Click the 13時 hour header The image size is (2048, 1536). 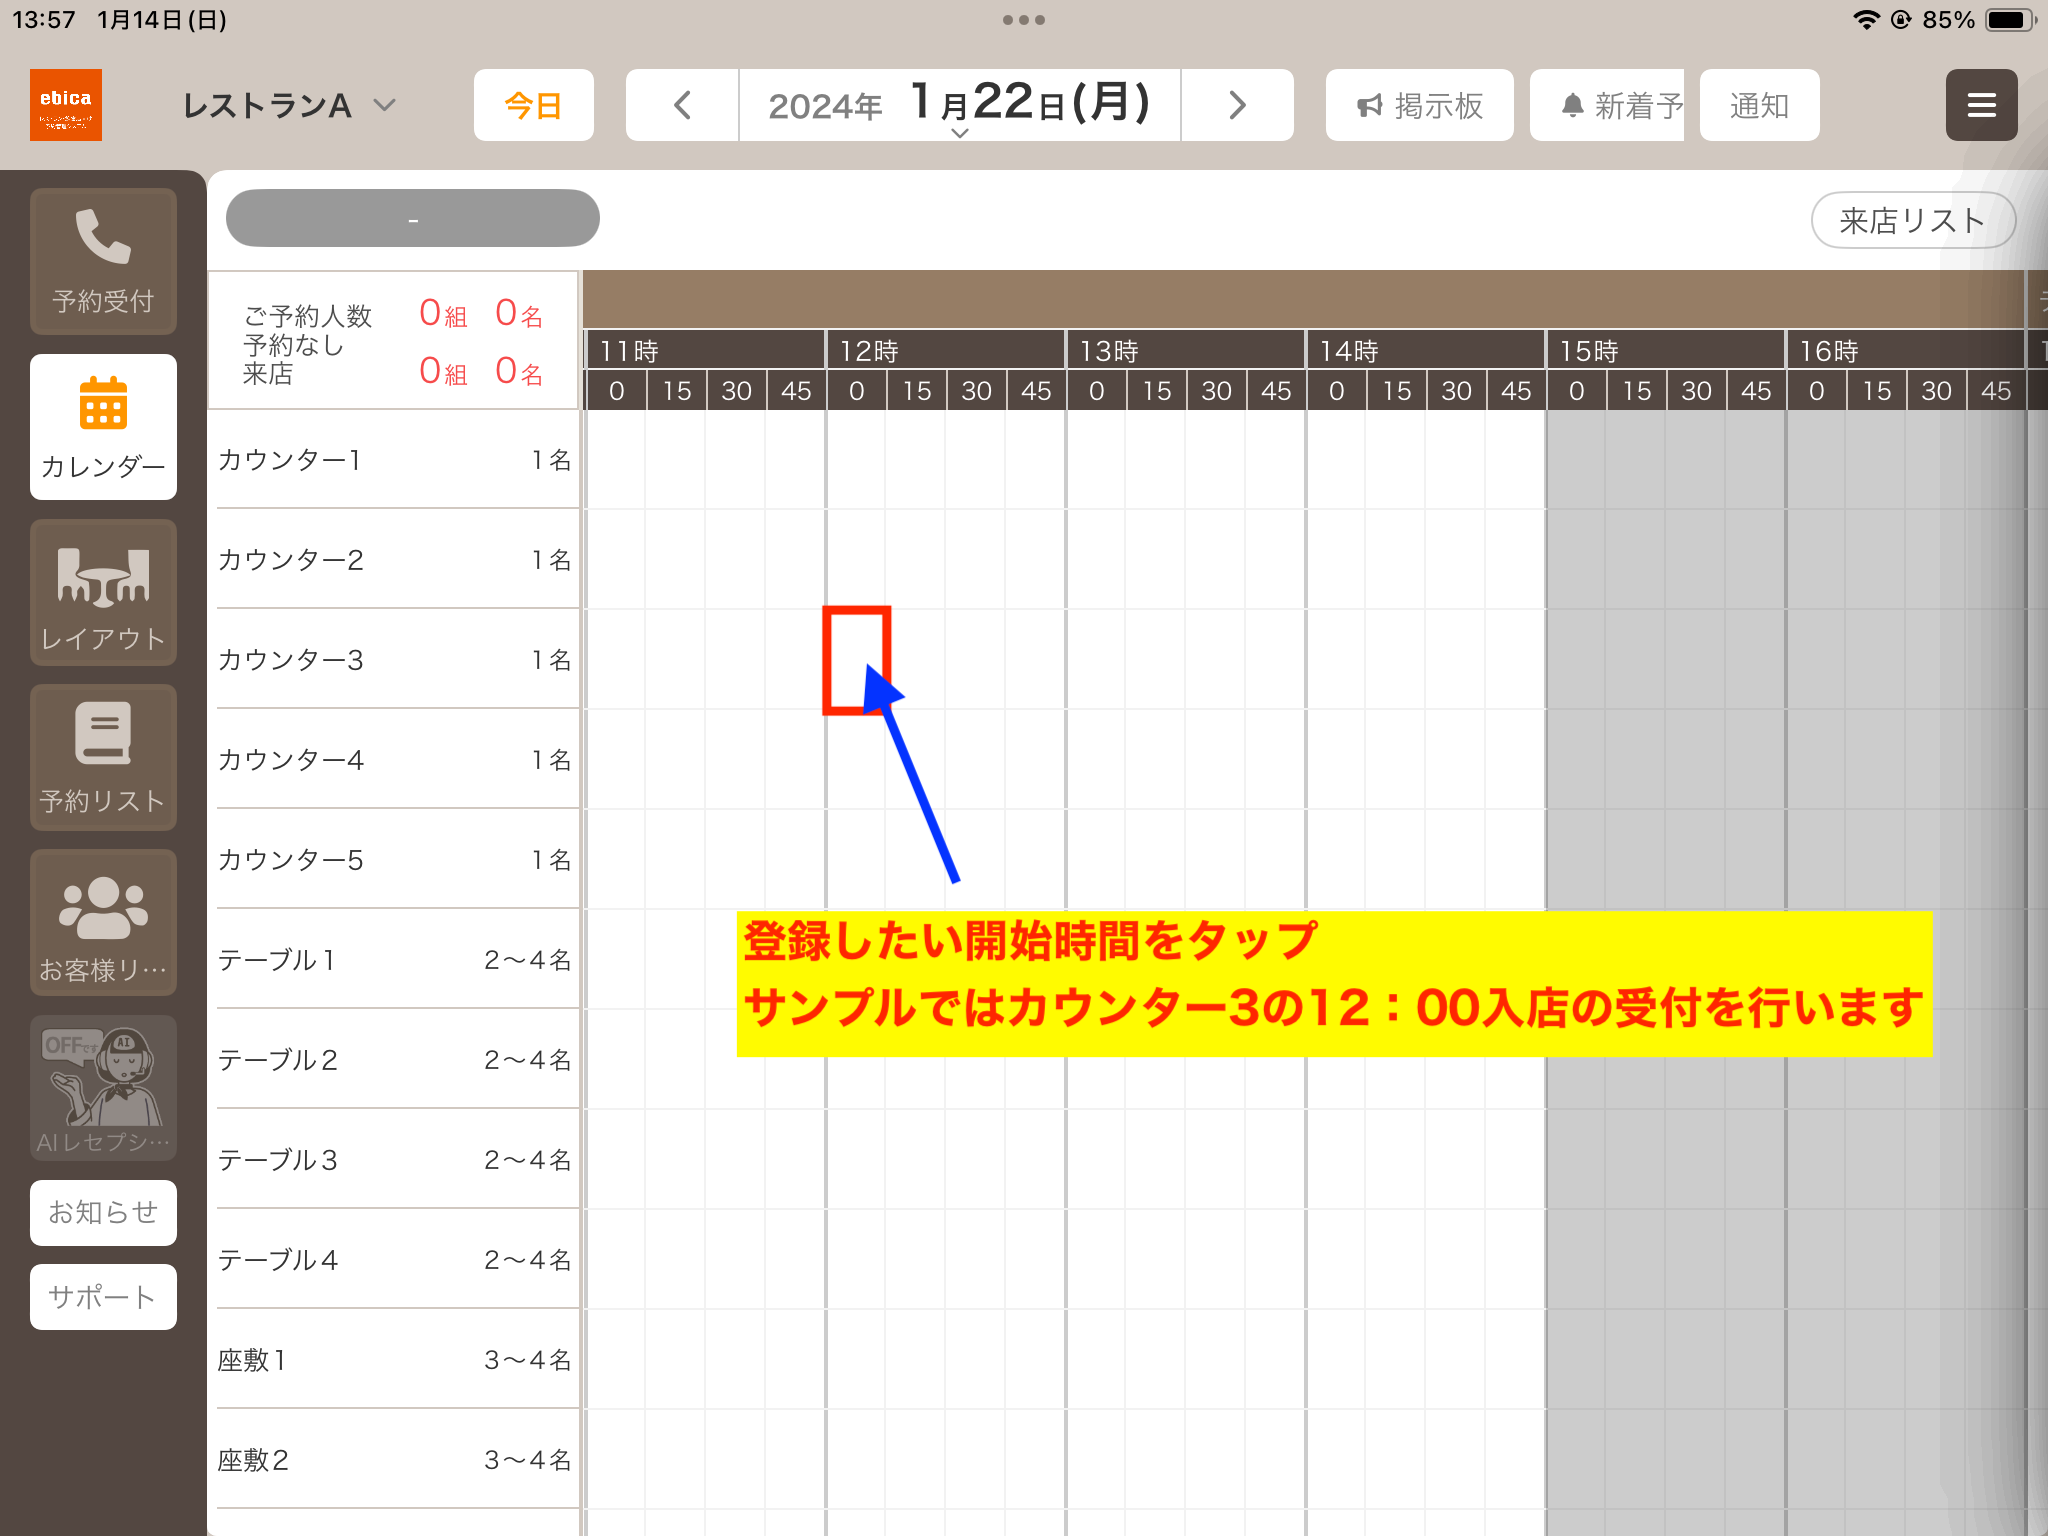pyautogui.click(x=1186, y=351)
